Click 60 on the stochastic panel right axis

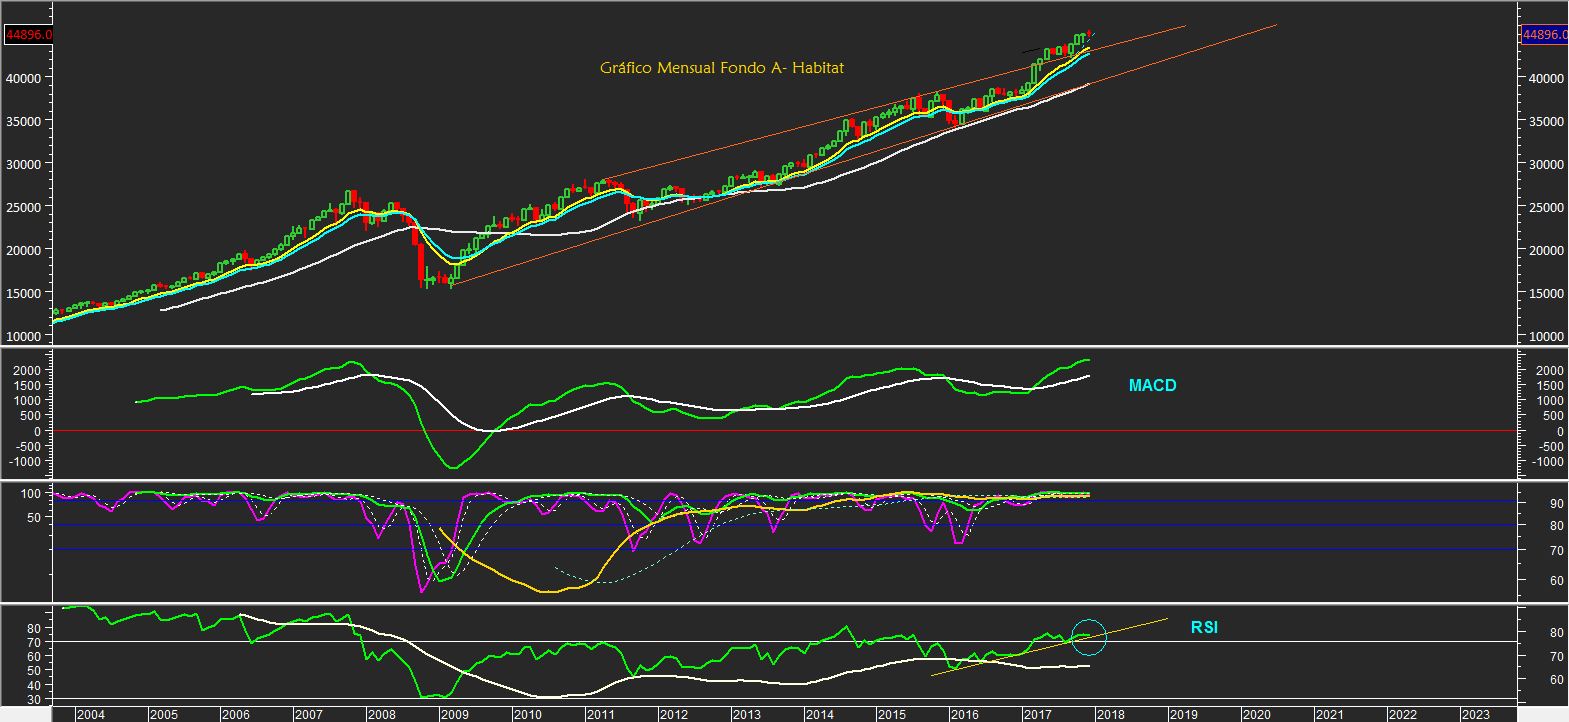(1556, 581)
